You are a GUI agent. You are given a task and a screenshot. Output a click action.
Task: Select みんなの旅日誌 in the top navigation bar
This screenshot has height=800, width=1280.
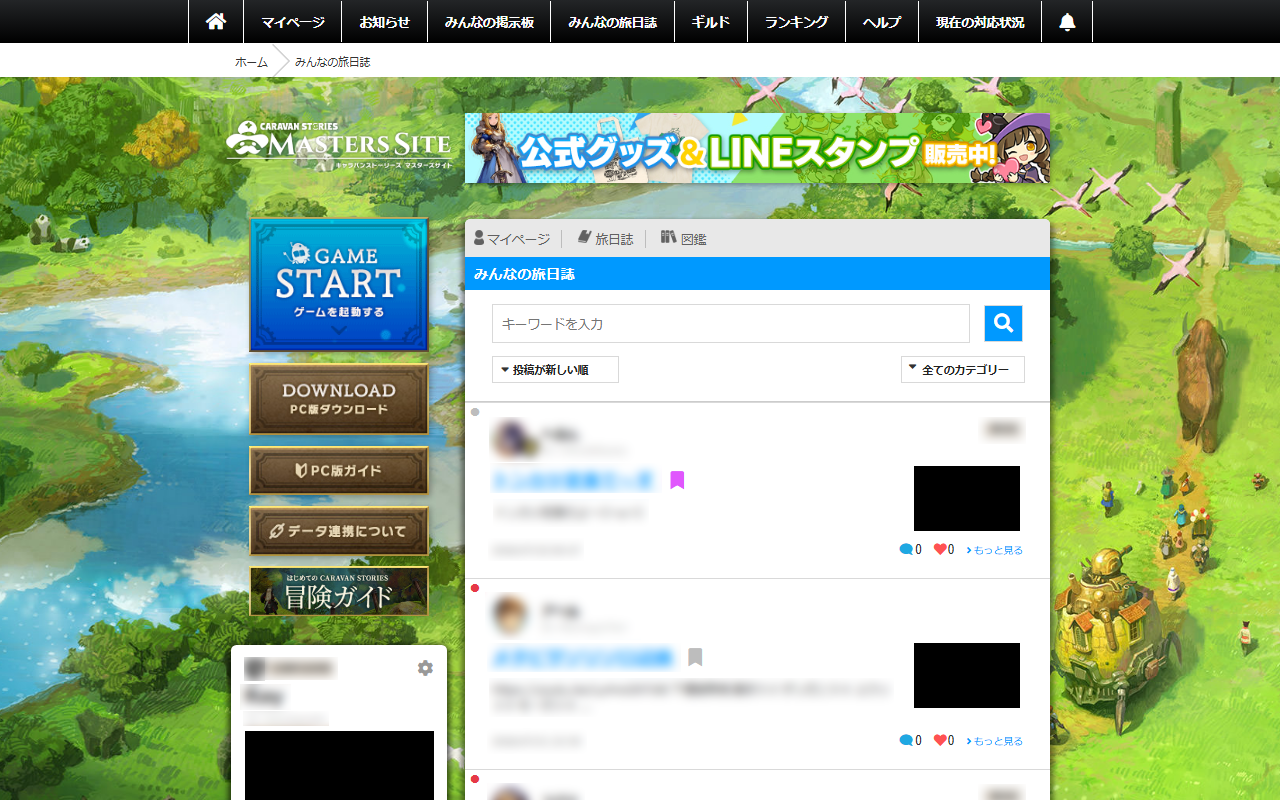612,22
